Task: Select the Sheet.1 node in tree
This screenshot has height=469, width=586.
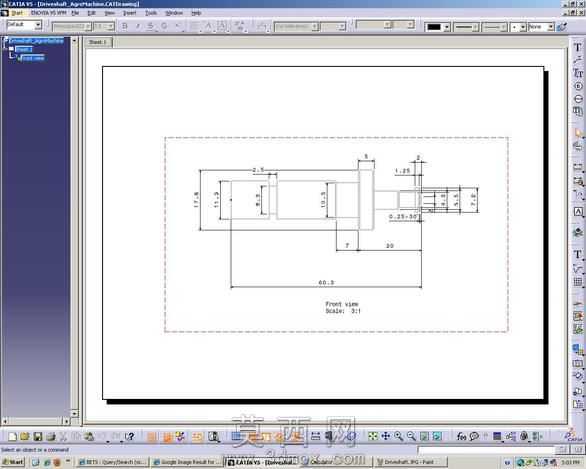Action: tap(24, 49)
